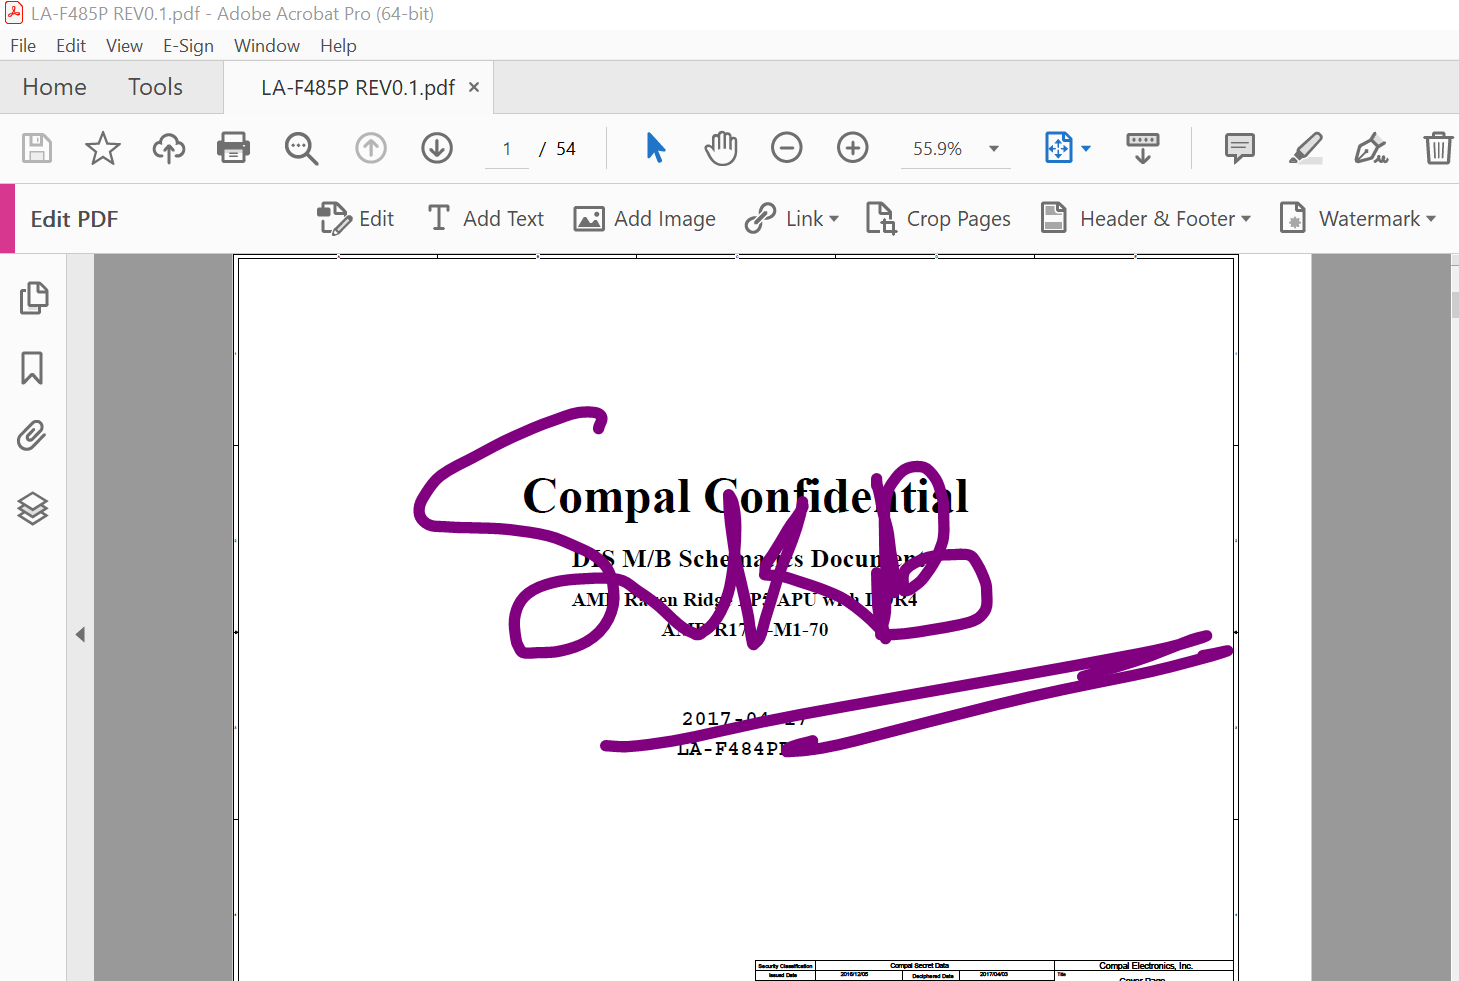
Task: Click the current page number field
Action: (507, 148)
